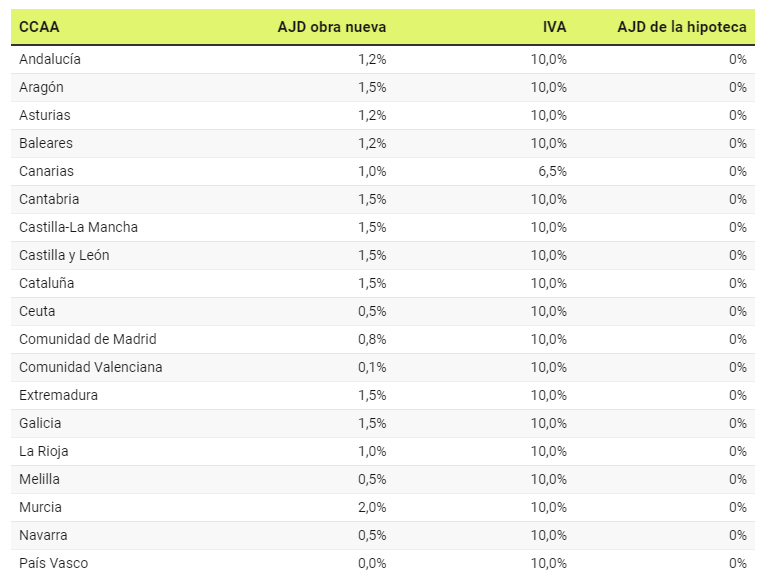
Task: Select the Navarra row label
Action: pos(43,535)
